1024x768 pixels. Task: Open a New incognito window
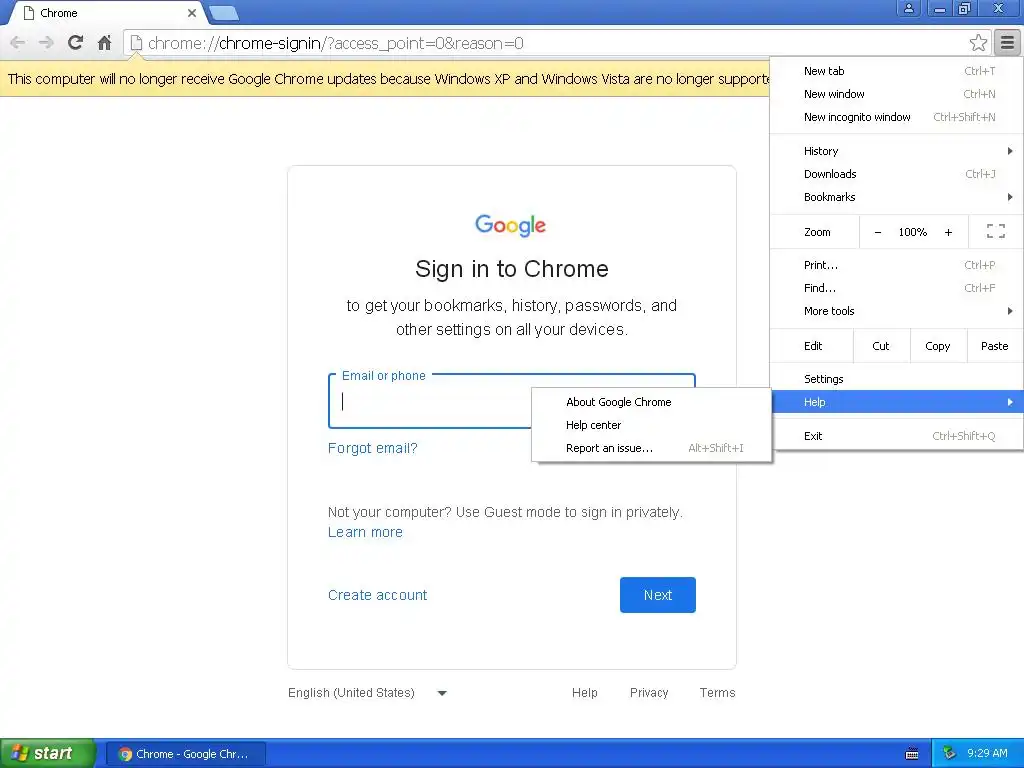pos(896,117)
